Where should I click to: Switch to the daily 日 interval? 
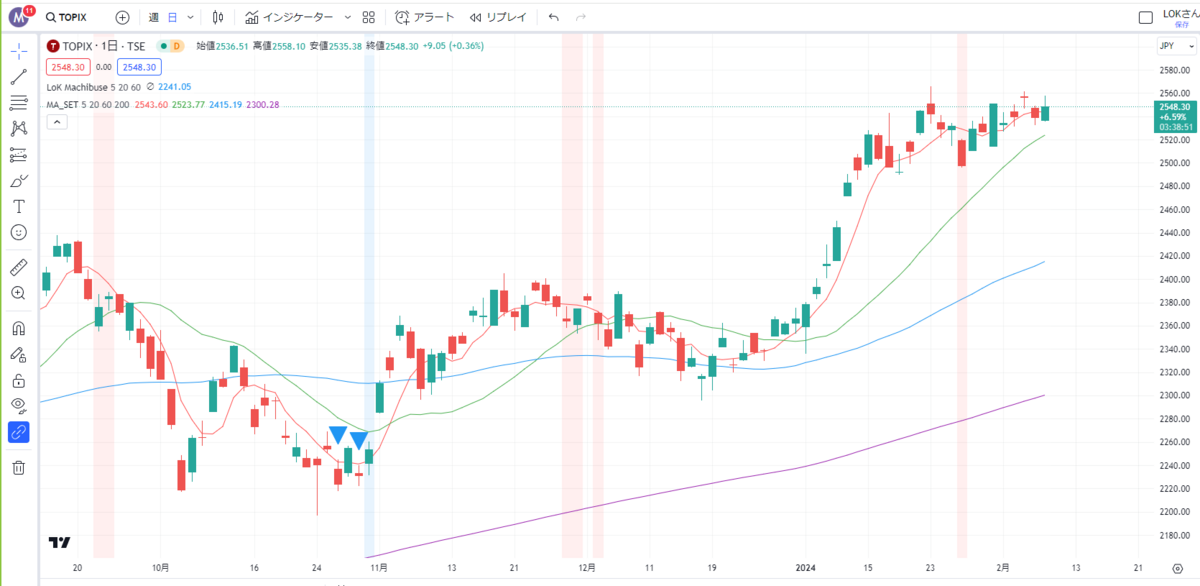point(172,18)
